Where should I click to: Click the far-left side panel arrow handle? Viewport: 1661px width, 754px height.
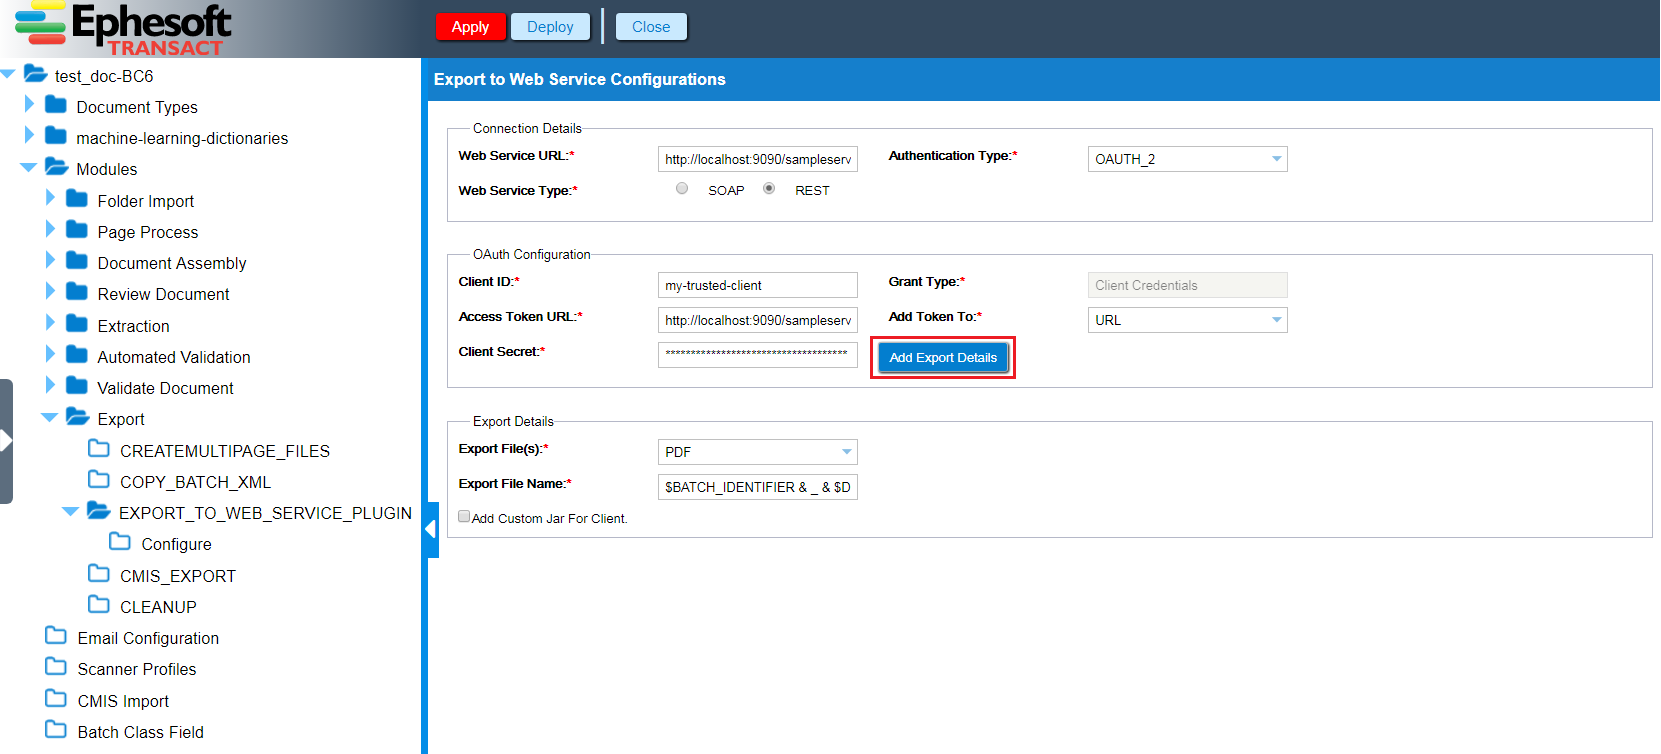click(6, 440)
